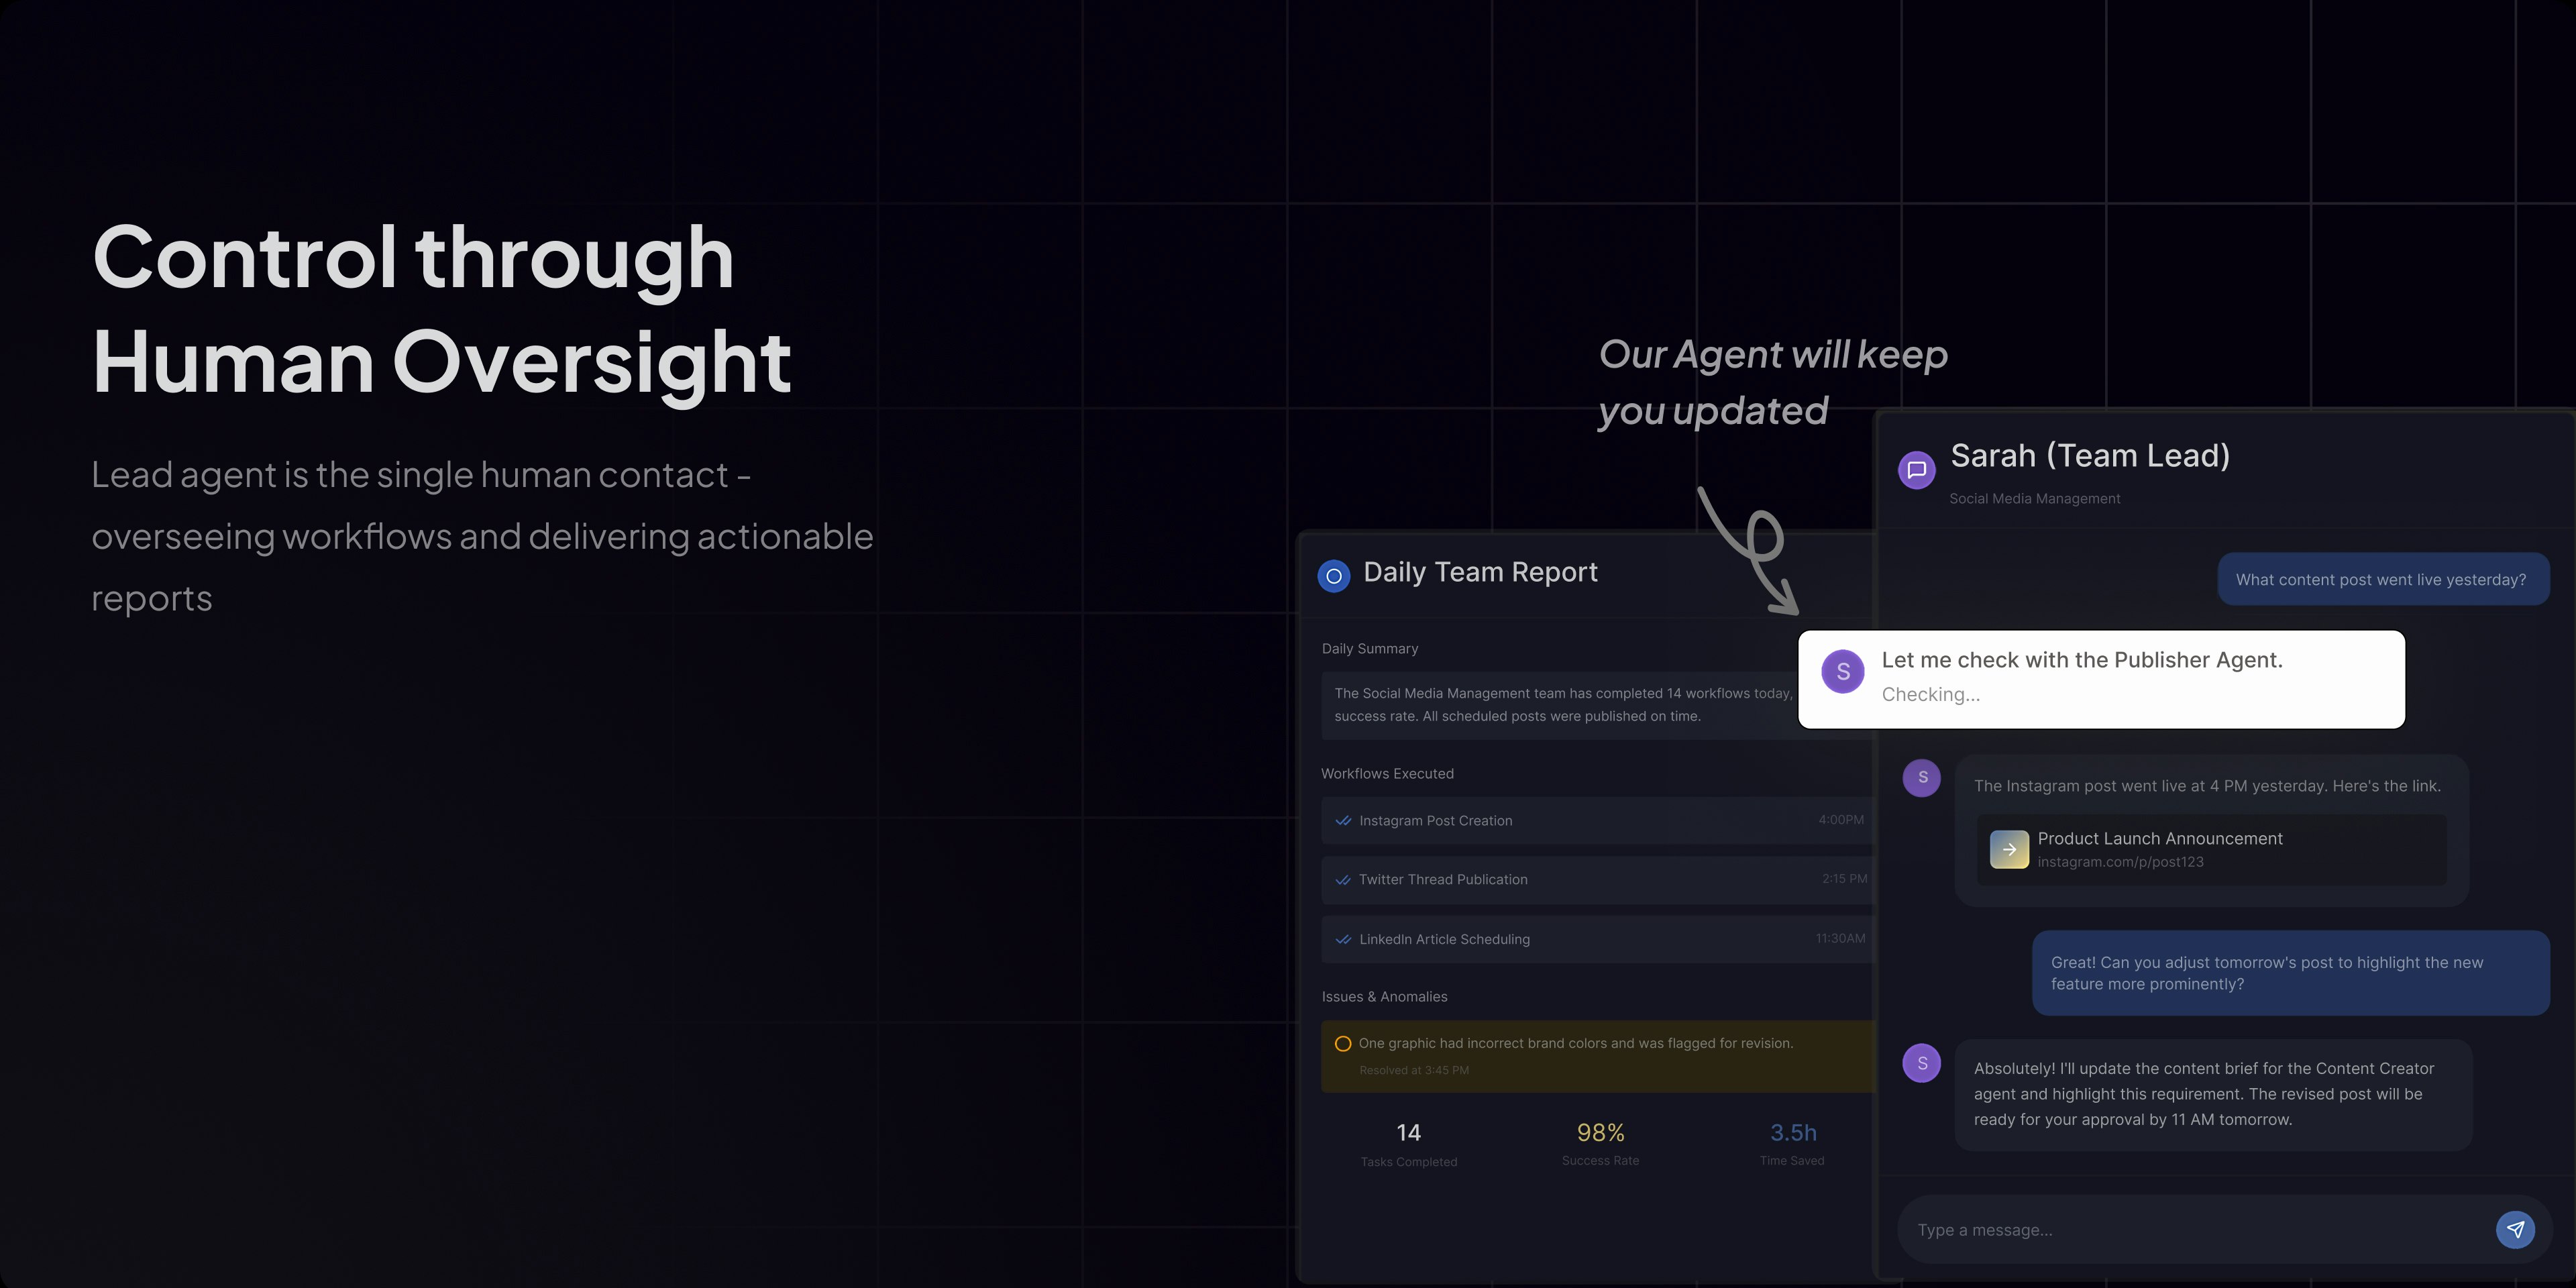This screenshot has width=2576, height=1288.
Task: Click the daily summary paragraph about 14 workflows
Action: 1563,705
